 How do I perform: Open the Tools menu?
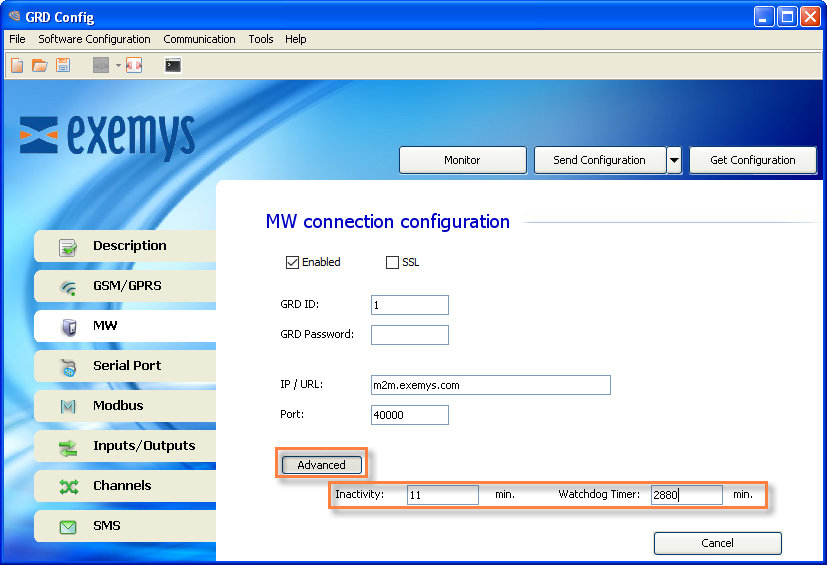(261, 39)
